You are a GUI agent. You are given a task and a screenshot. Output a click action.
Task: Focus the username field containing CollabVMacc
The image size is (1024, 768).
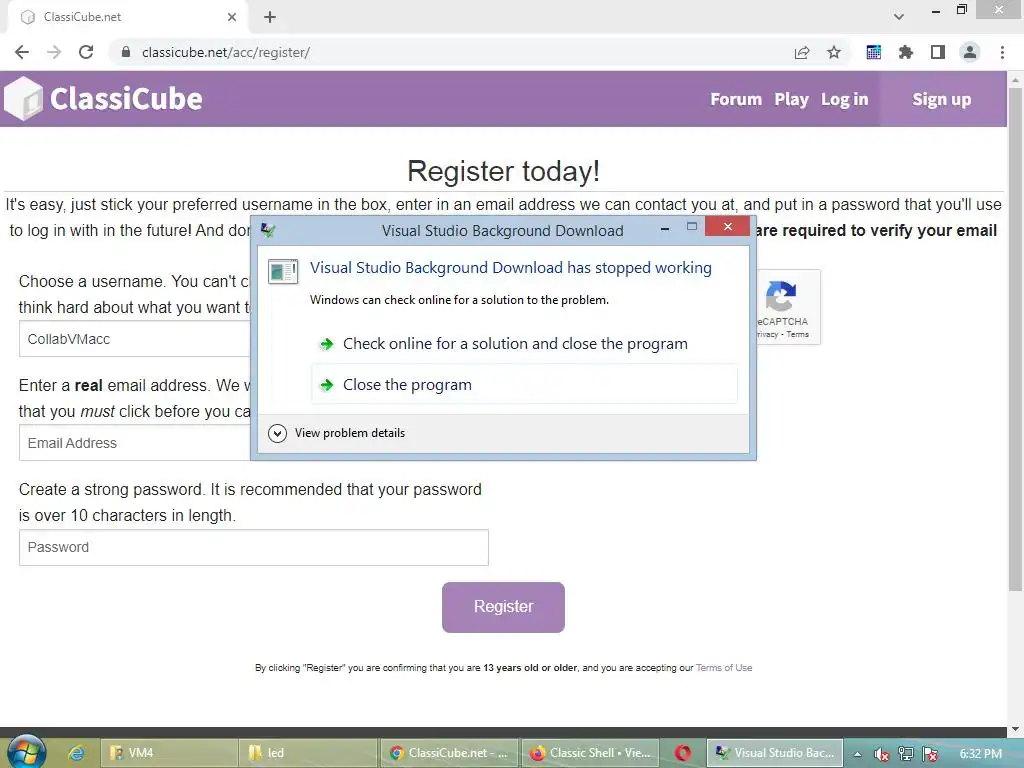[x=135, y=339]
